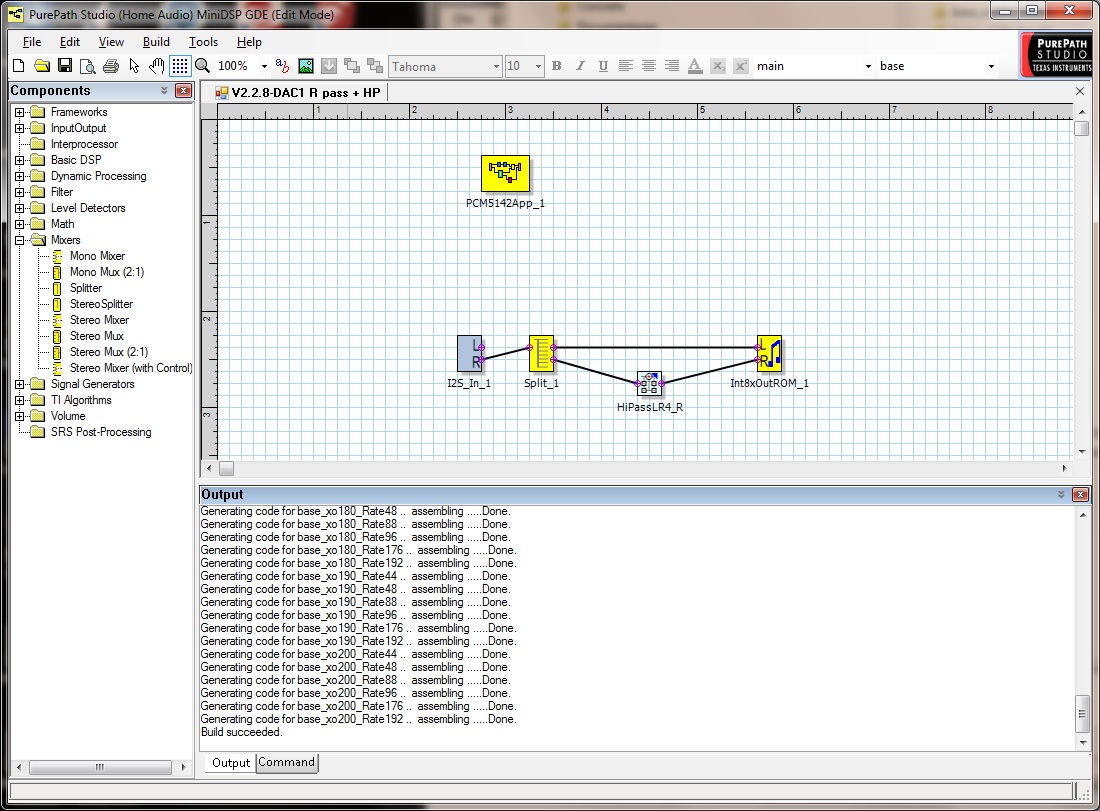The width and height of the screenshot is (1100, 811).
Task: Open the Tools menu
Action: coord(203,42)
